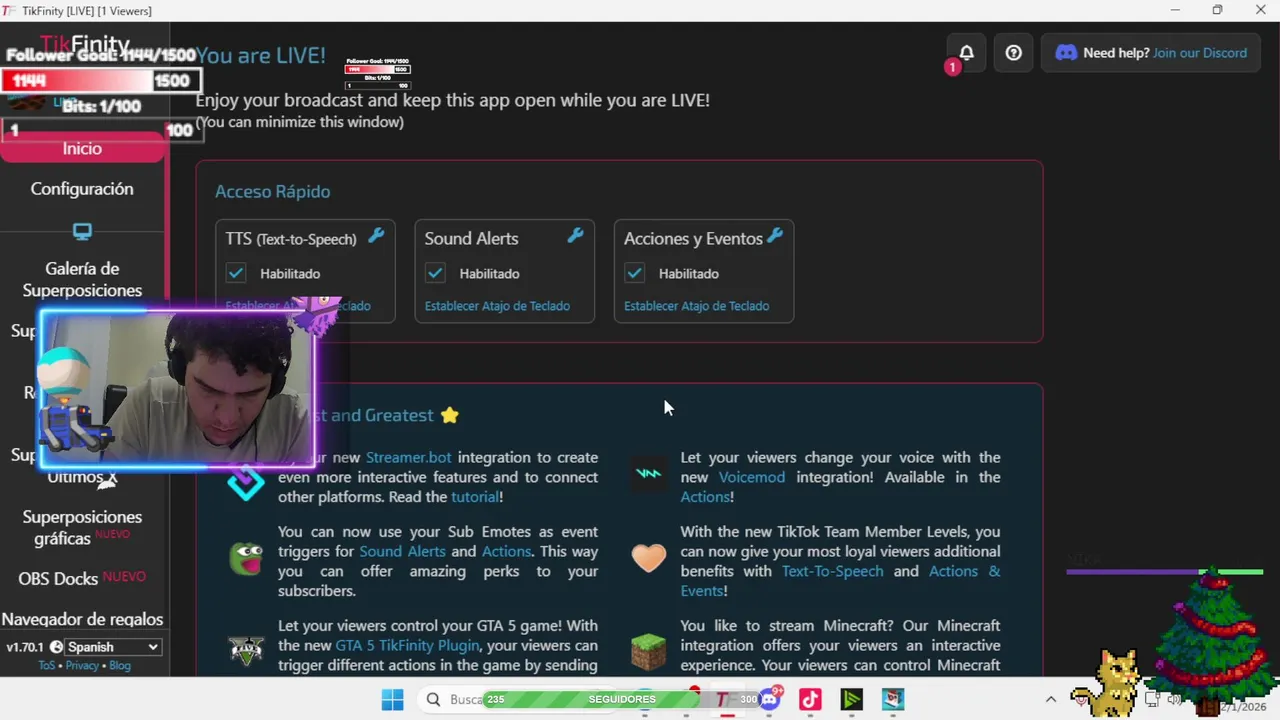
Task: Toggle Sound Alerts Habilitado checkbox
Action: pyautogui.click(x=435, y=273)
